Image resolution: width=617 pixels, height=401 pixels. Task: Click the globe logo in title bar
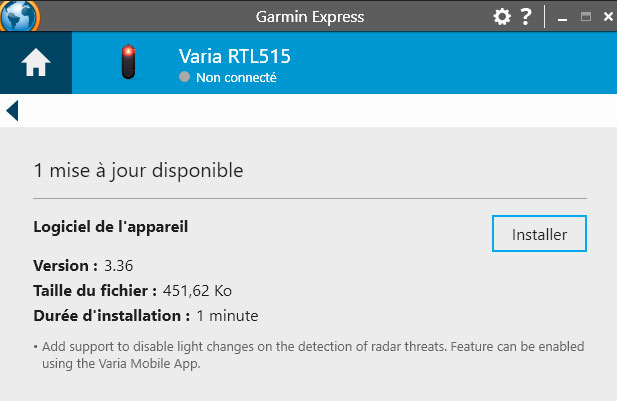[x=19, y=16]
